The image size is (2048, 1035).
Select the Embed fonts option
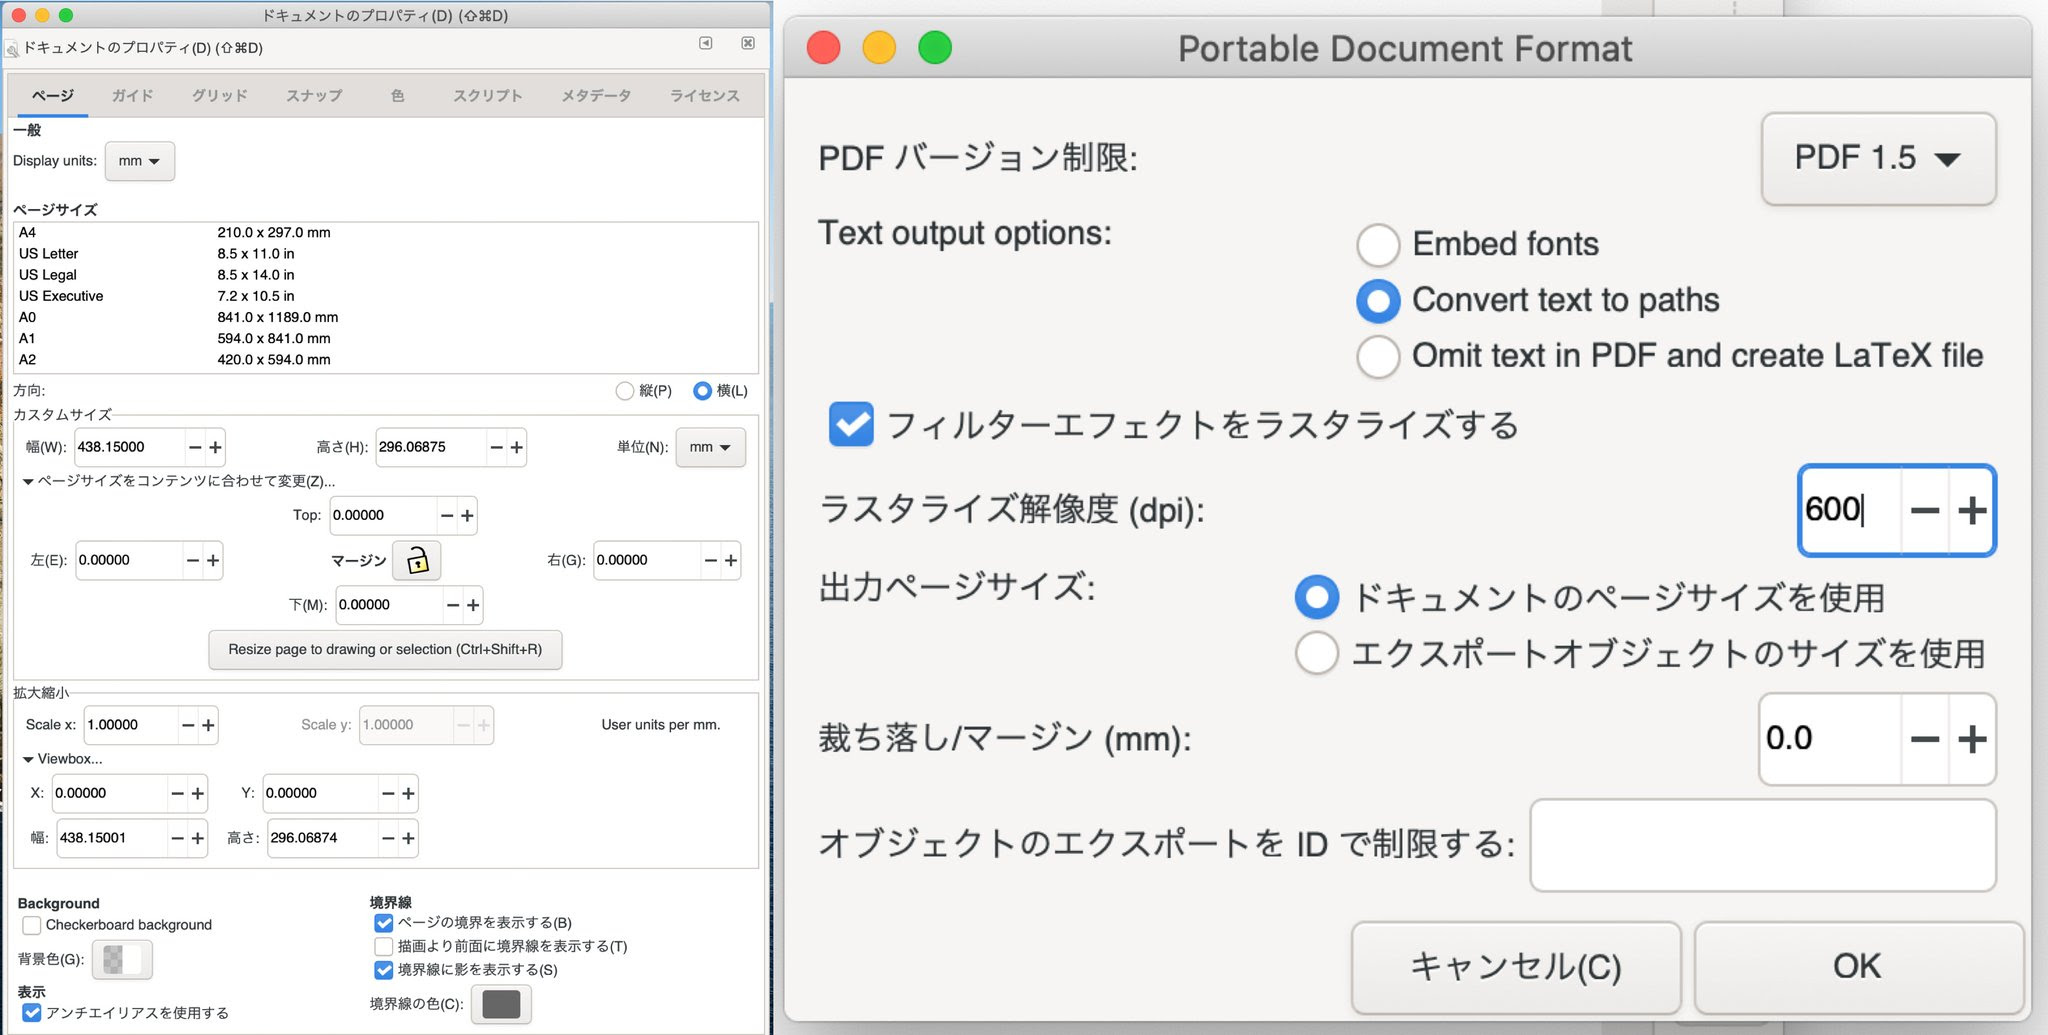tap(1378, 245)
